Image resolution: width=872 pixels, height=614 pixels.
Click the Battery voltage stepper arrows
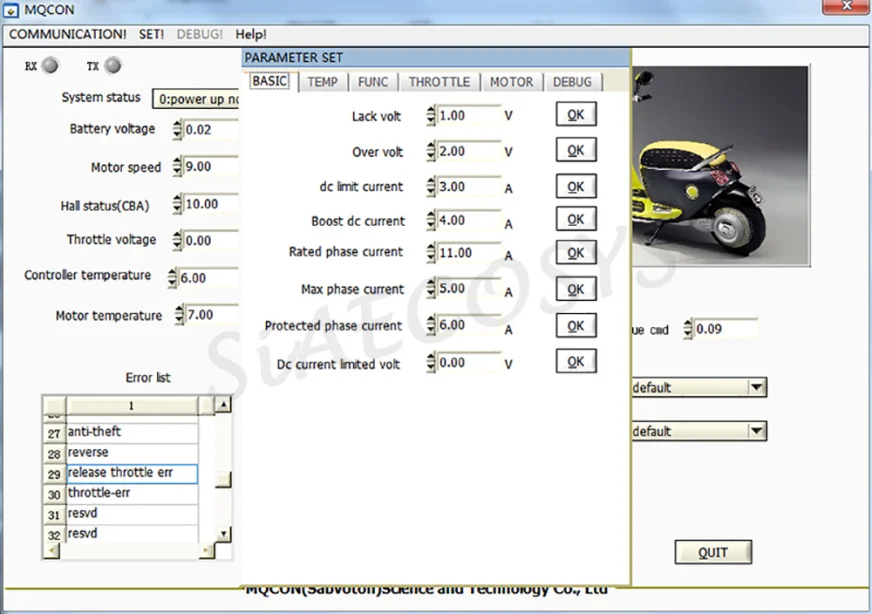[177, 130]
